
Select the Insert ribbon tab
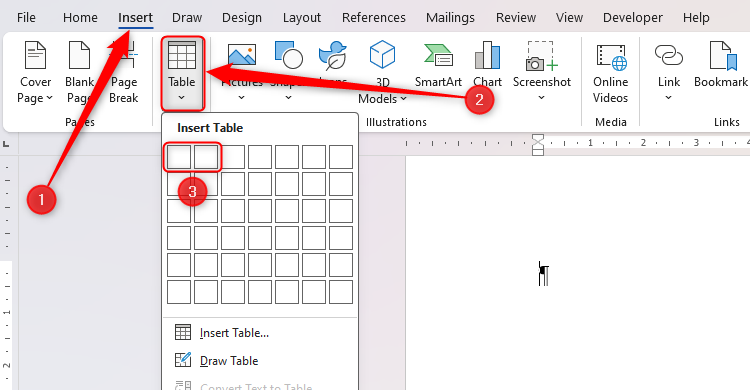click(x=135, y=18)
